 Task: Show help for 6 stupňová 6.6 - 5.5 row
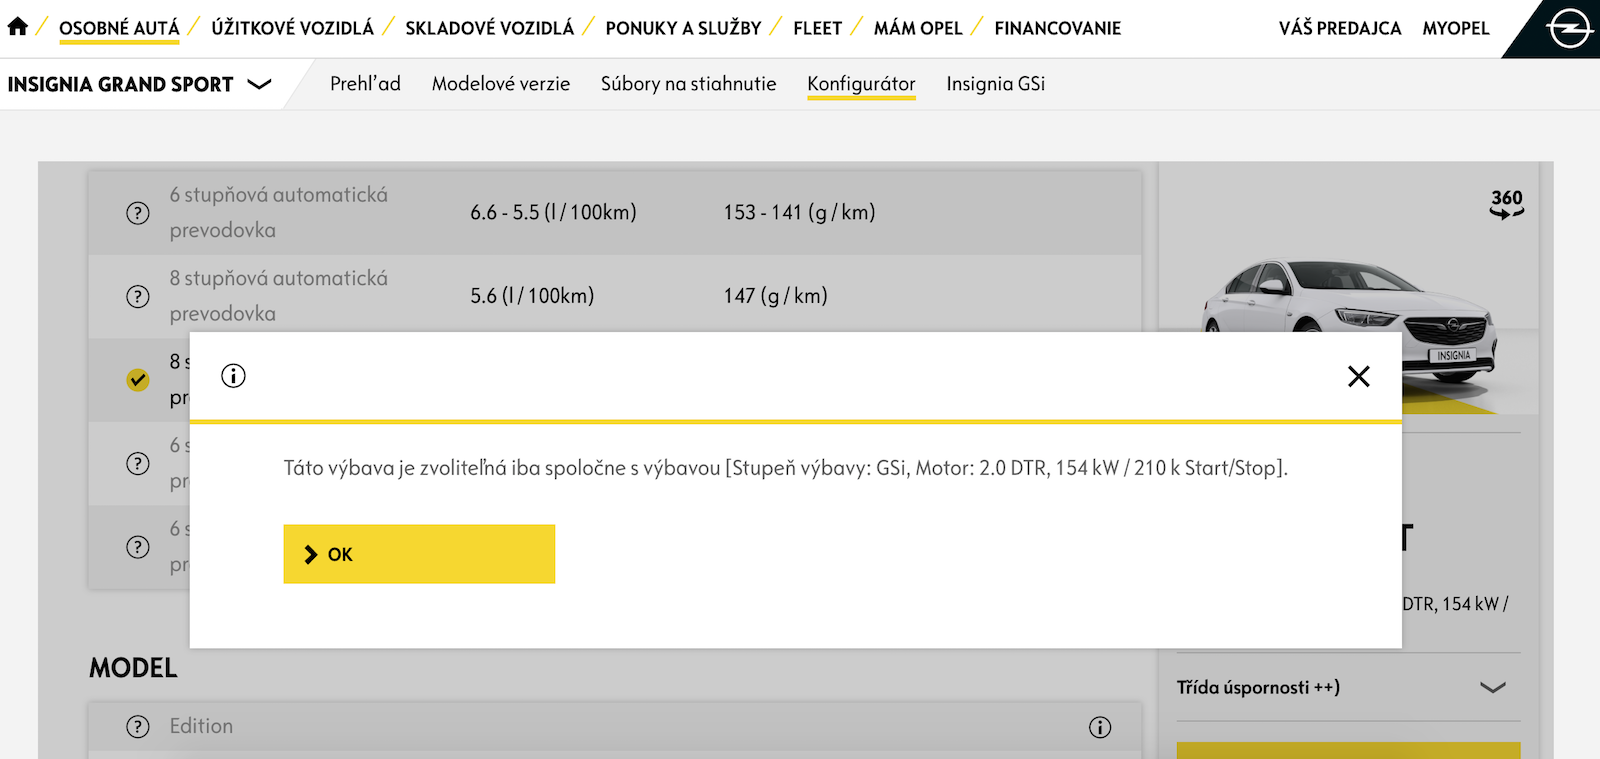coord(138,213)
